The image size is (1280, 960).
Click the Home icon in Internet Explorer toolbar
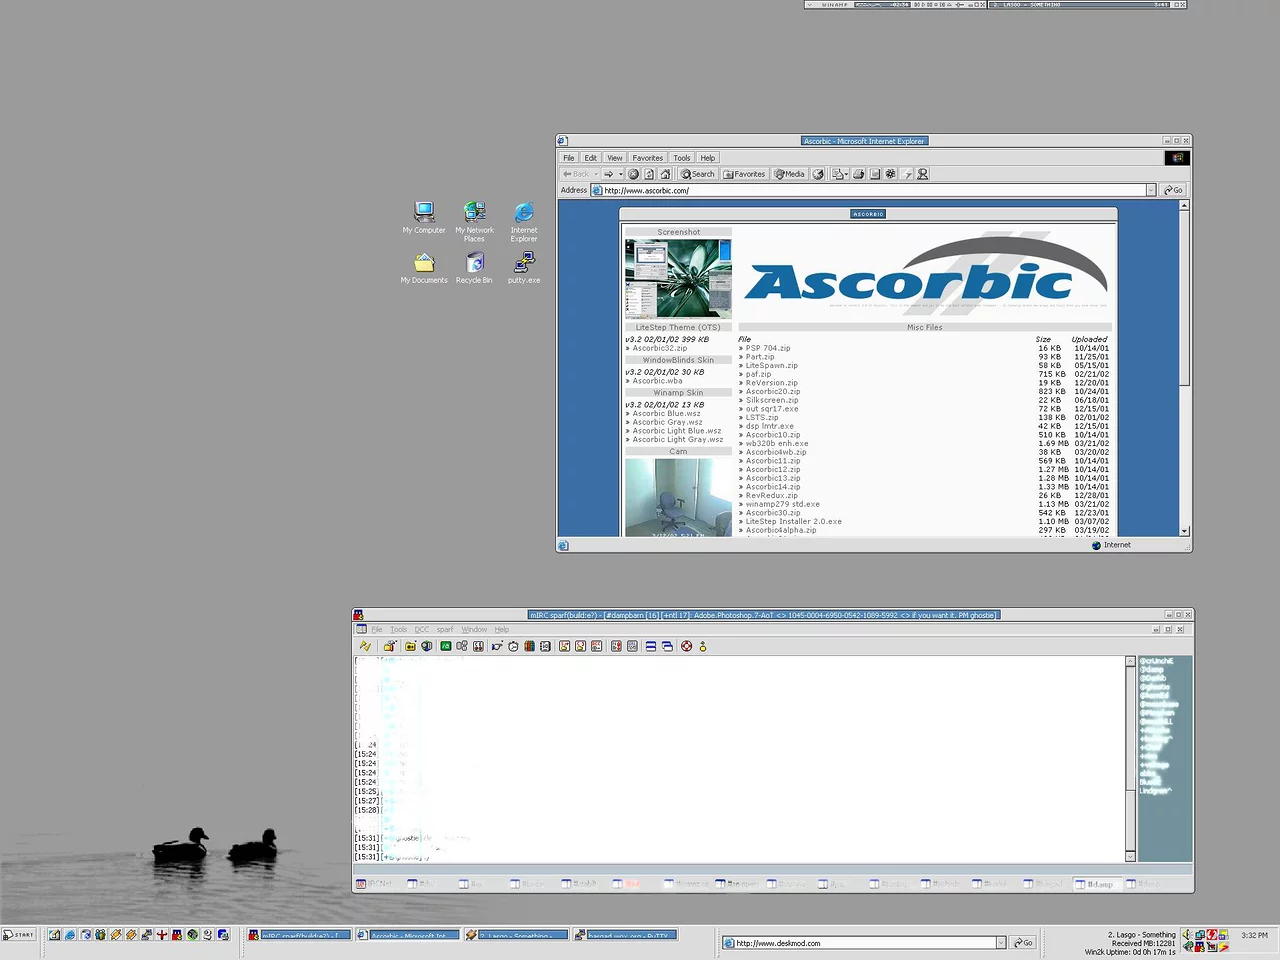(x=665, y=174)
